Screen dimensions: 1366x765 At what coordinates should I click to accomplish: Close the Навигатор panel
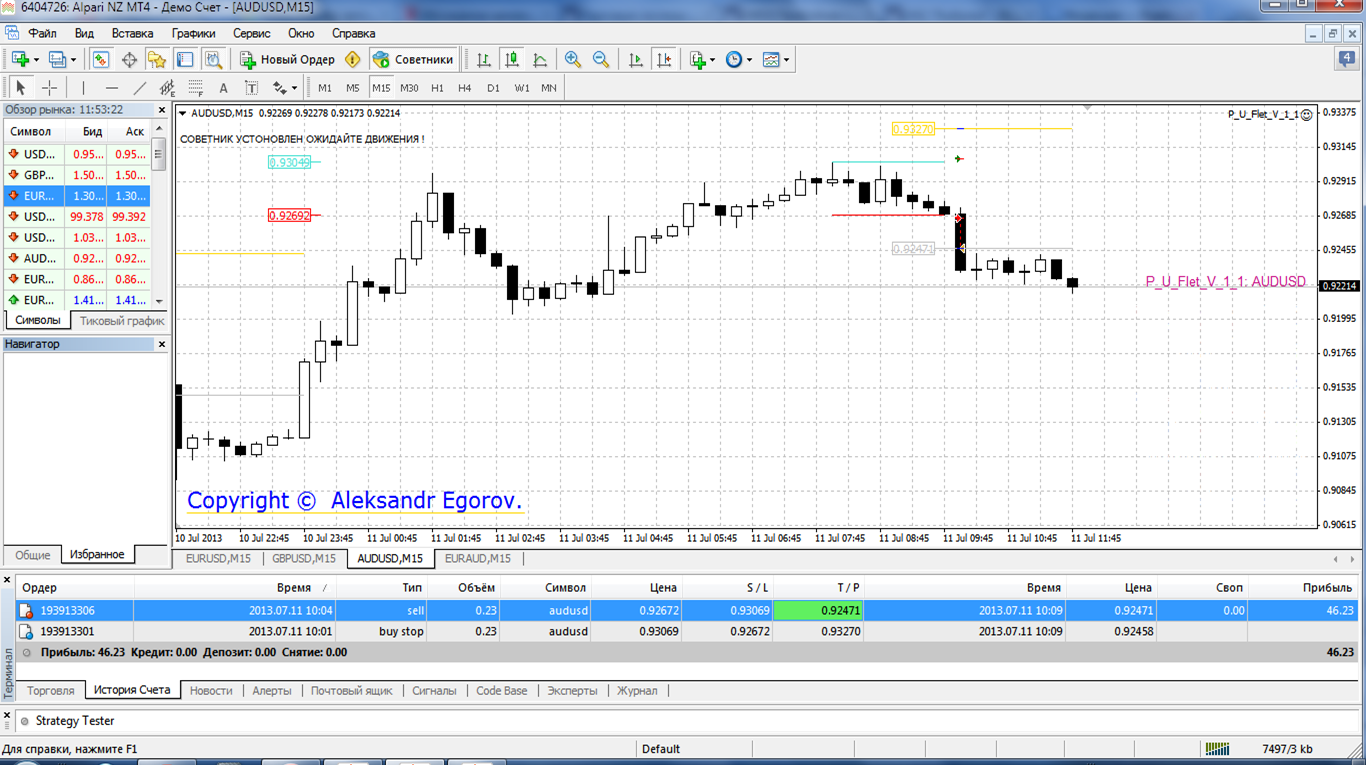point(162,344)
